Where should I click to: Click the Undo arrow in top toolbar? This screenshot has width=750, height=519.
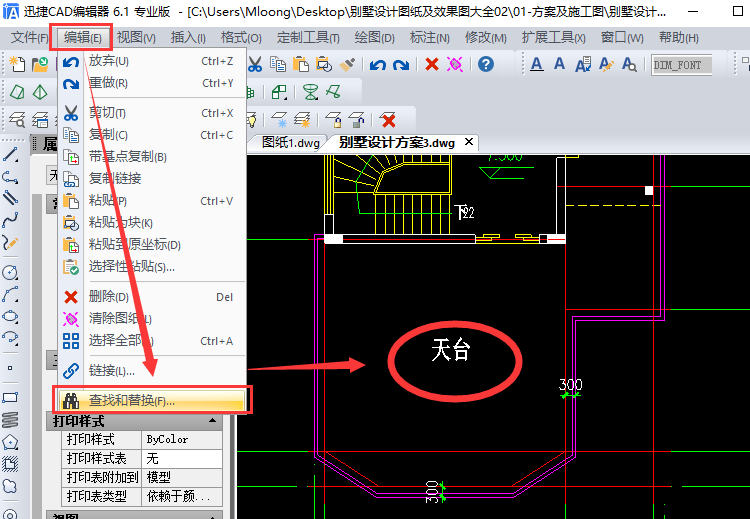point(378,64)
